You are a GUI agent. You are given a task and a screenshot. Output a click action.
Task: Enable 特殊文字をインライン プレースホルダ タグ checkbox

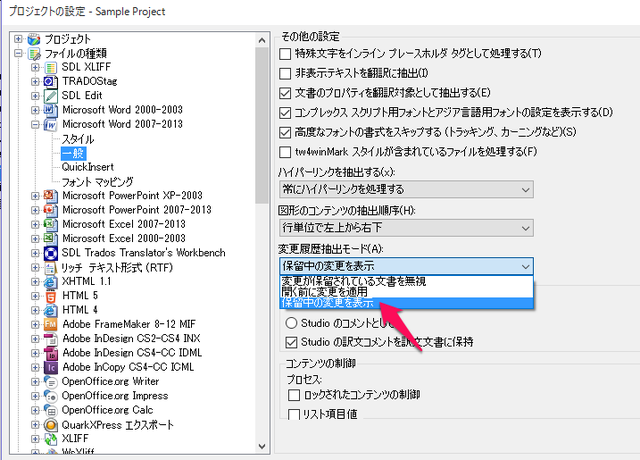(x=285, y=54)
